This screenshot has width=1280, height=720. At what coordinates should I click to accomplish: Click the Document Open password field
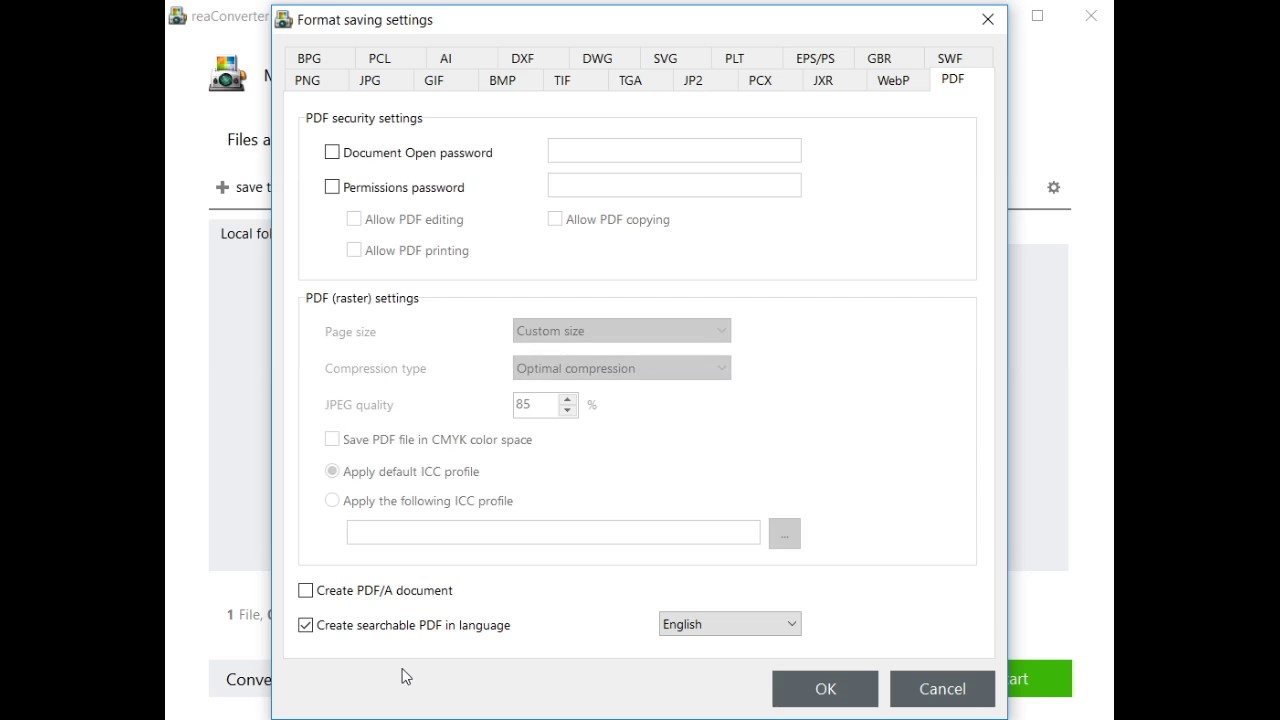click(674, 151)
